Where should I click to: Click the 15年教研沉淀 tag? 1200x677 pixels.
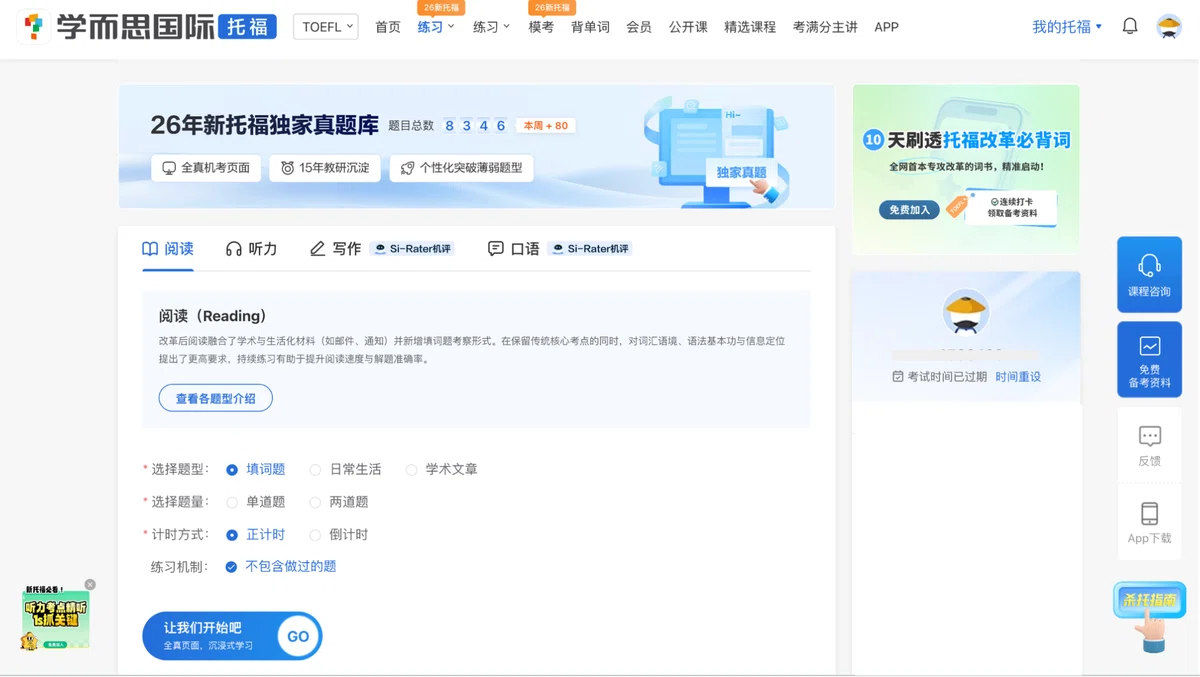[x=325, y=168]
